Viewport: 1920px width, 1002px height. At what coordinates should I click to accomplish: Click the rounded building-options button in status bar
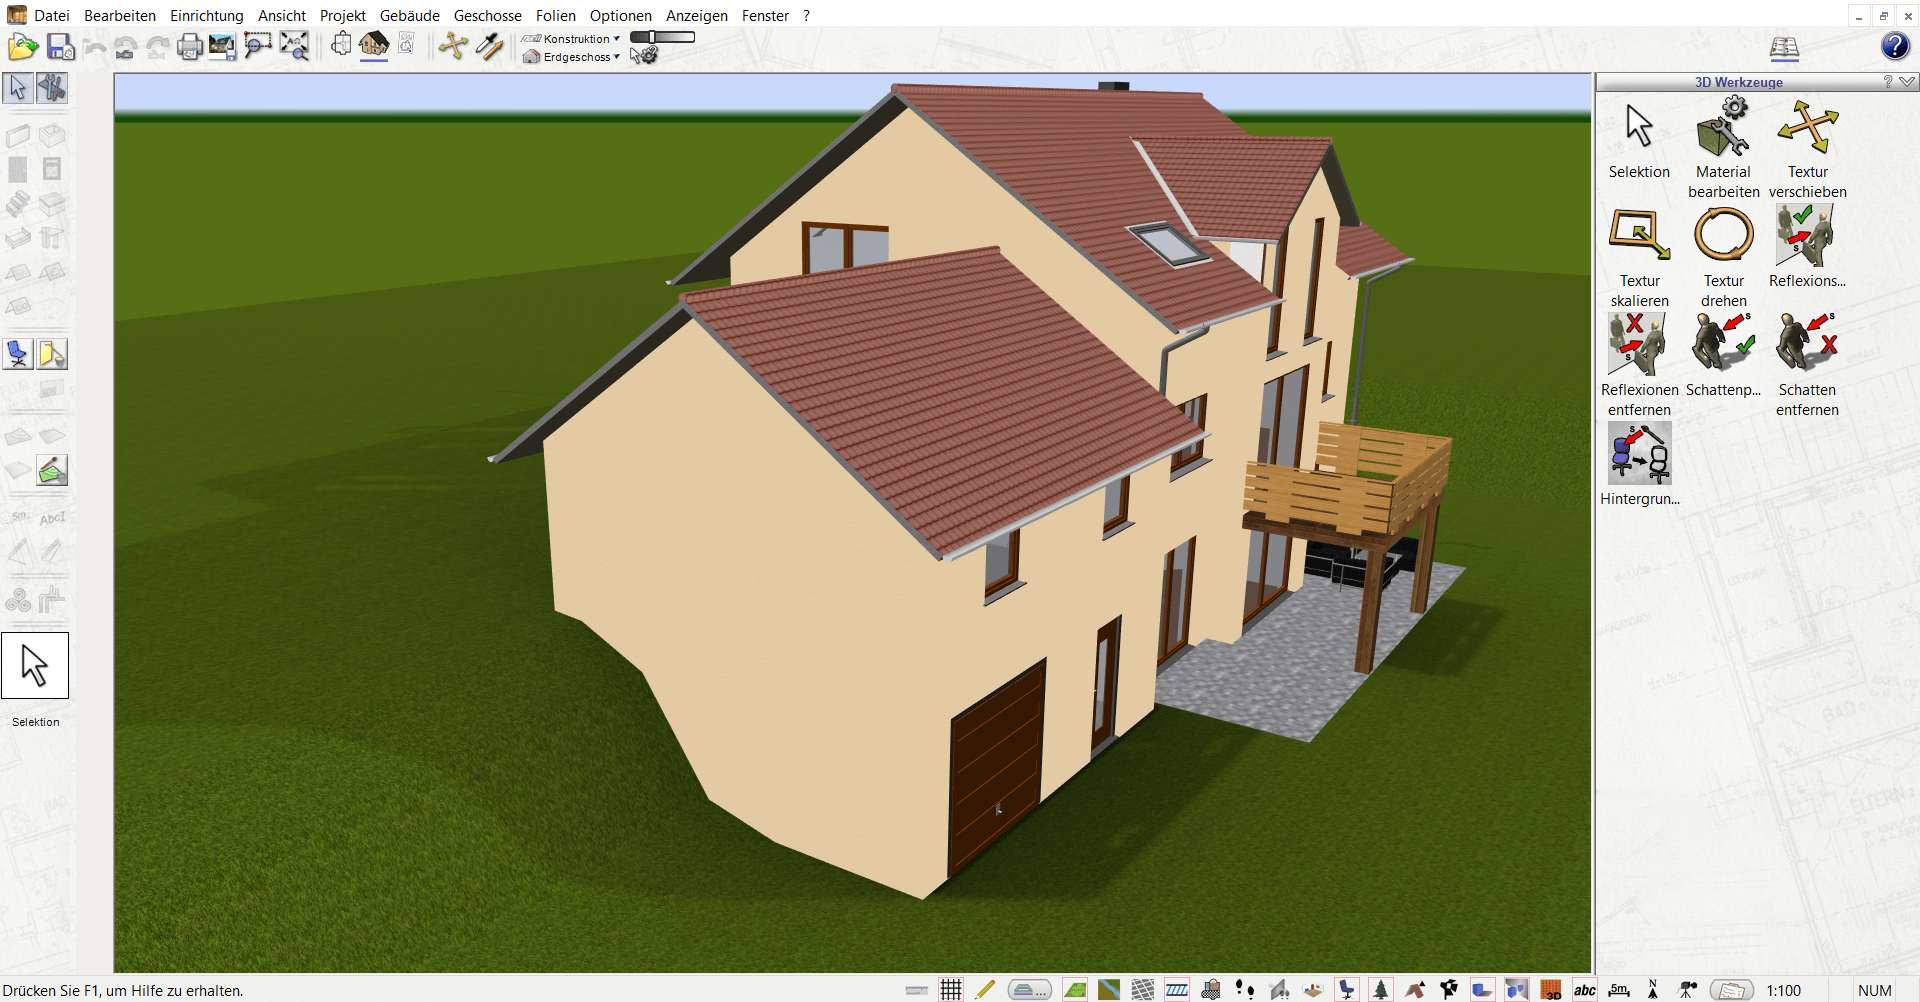1029,990
